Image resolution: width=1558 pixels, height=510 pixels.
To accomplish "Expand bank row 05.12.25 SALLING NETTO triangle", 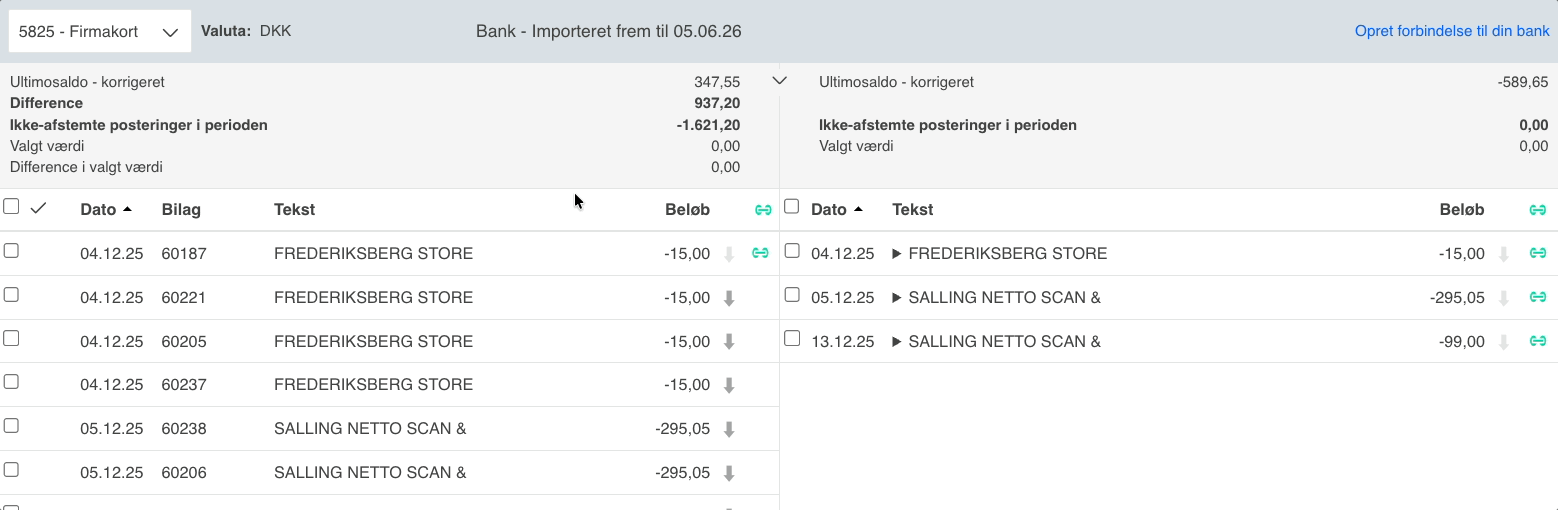I will (897, 298).
